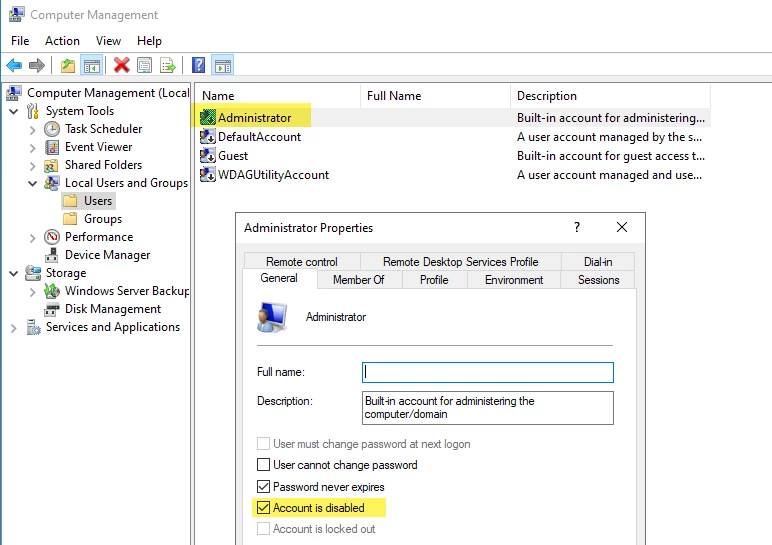Click the Groups folder icon
Screen dimensions: 772x545
click(70, 219)
